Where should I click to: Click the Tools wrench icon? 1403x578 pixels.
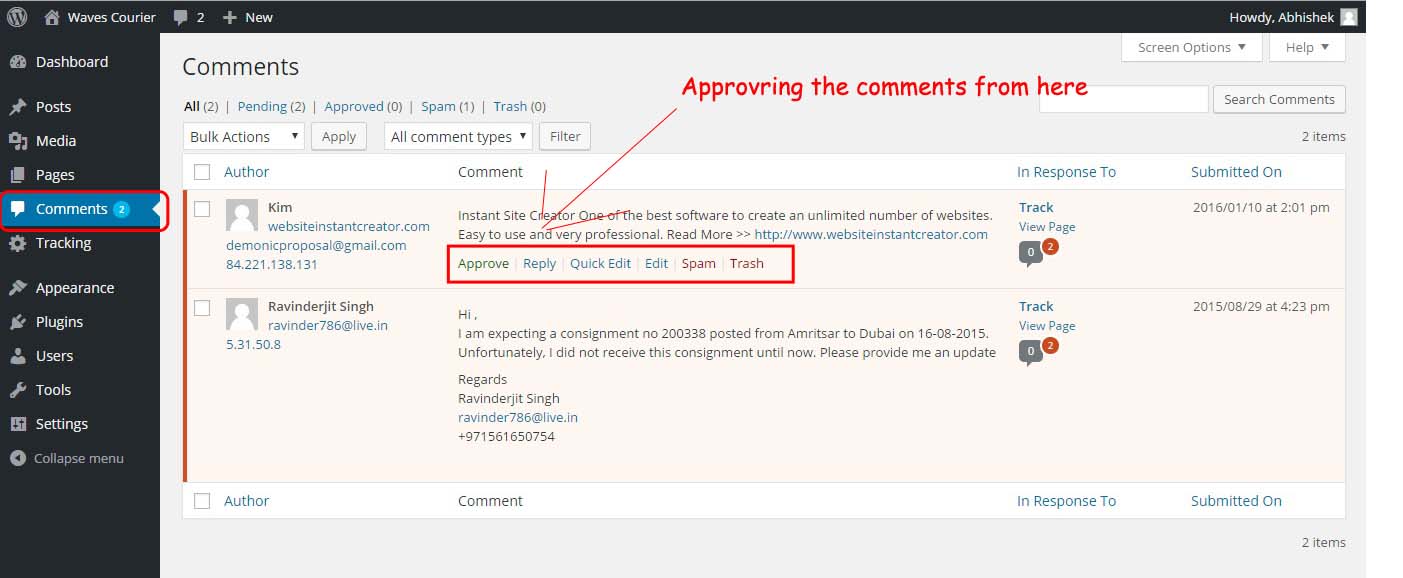pyautogui.click(x=18, y=390)
